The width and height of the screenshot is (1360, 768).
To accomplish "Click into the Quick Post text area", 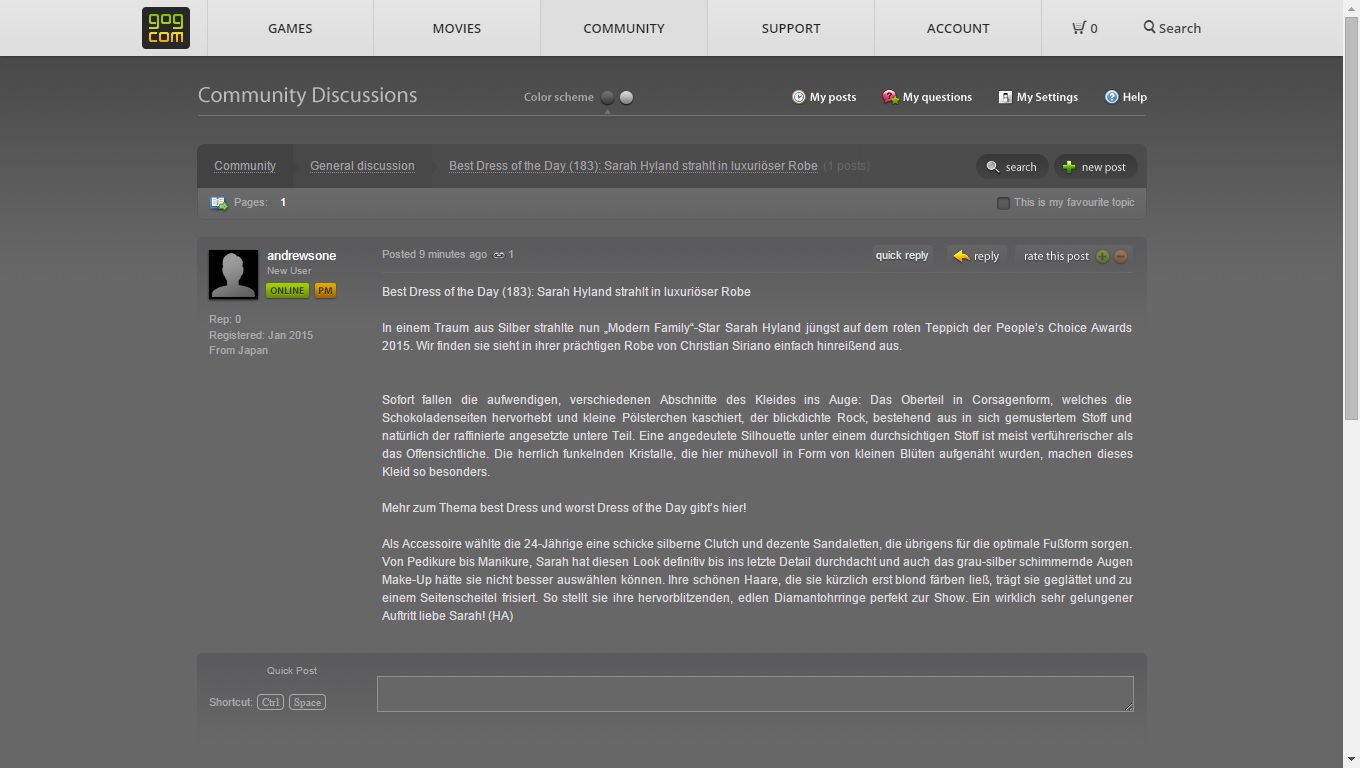I will click(755, 694).
